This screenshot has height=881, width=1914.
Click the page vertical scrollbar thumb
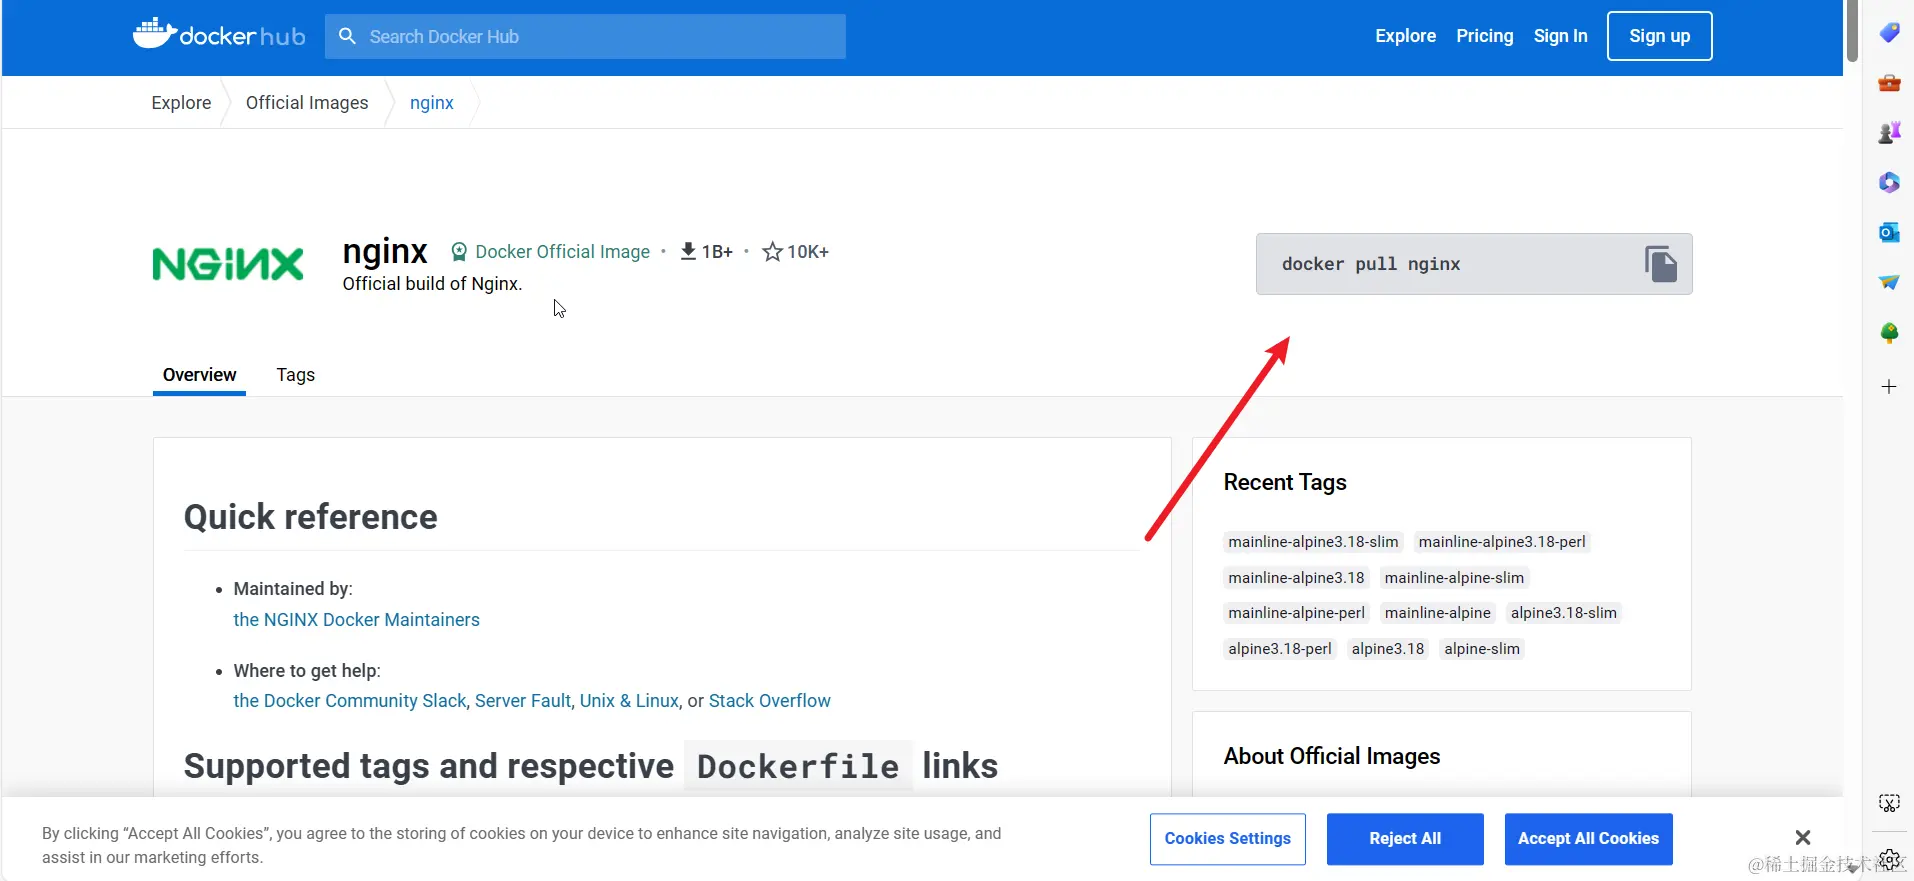coord(1852,32)
